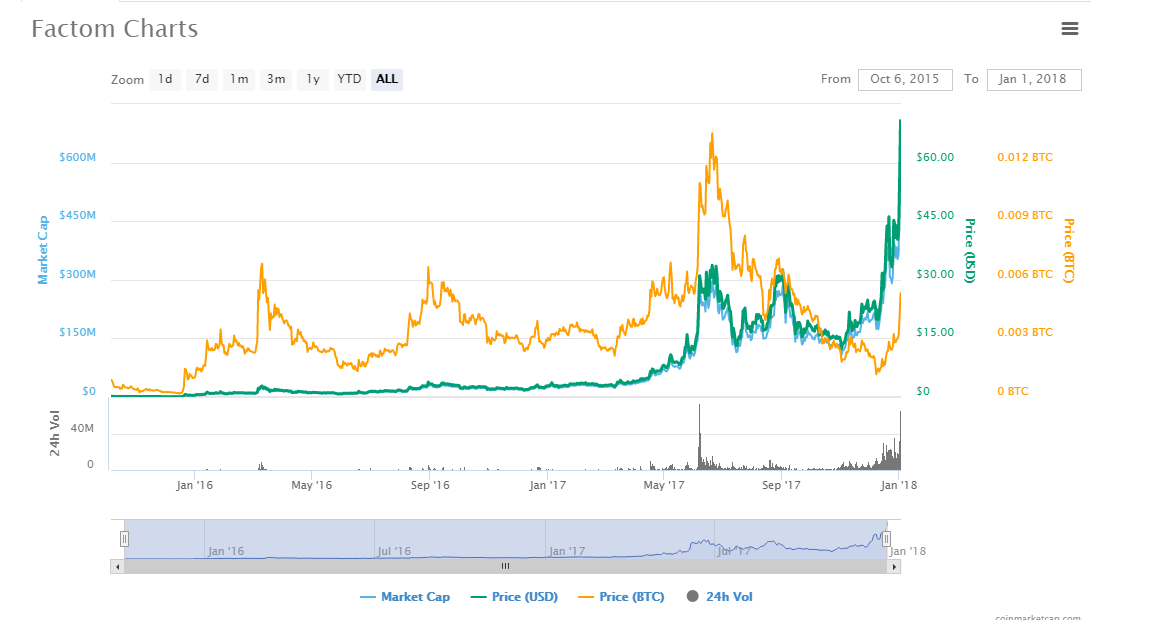Viewport: 1153px width, 620px height.
Task: Click the $30.00 price axis label
Action: pos(935,274)
